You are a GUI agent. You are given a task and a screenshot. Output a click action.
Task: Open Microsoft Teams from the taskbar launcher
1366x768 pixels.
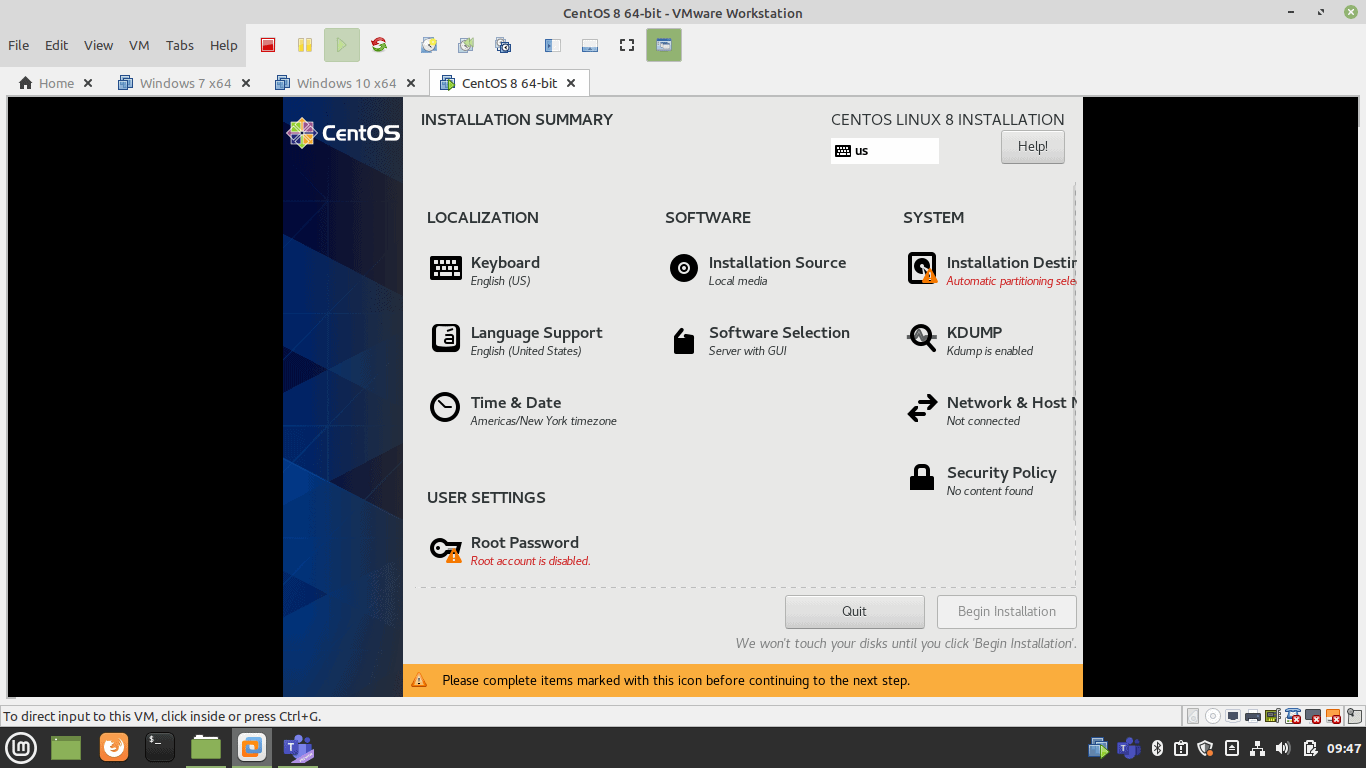(x=298, y=747)
